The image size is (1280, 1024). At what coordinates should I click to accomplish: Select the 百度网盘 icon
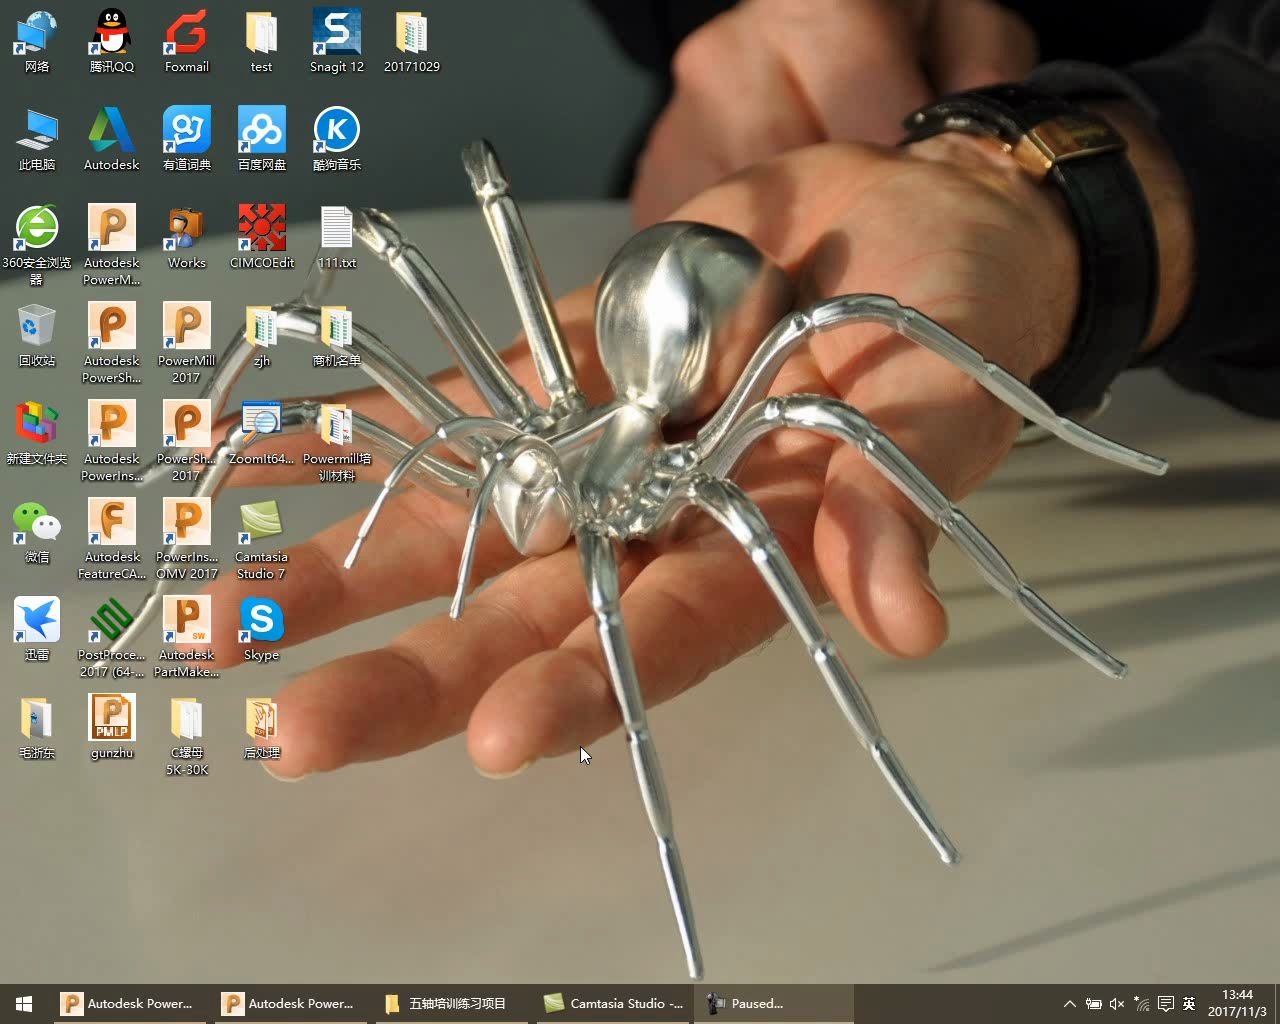point(262,139)
